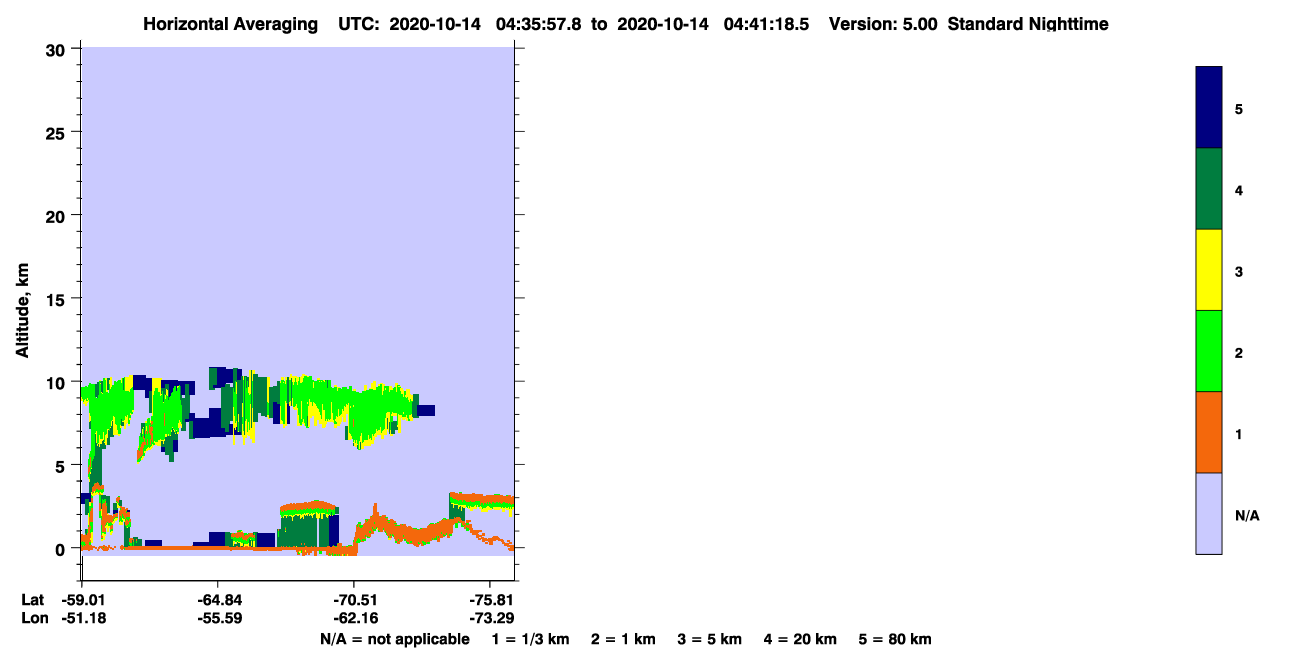The height and width of the screenshot is (667, 1300).
Task: Click the longitude value -51.18
Action: [x=82, y=618]
